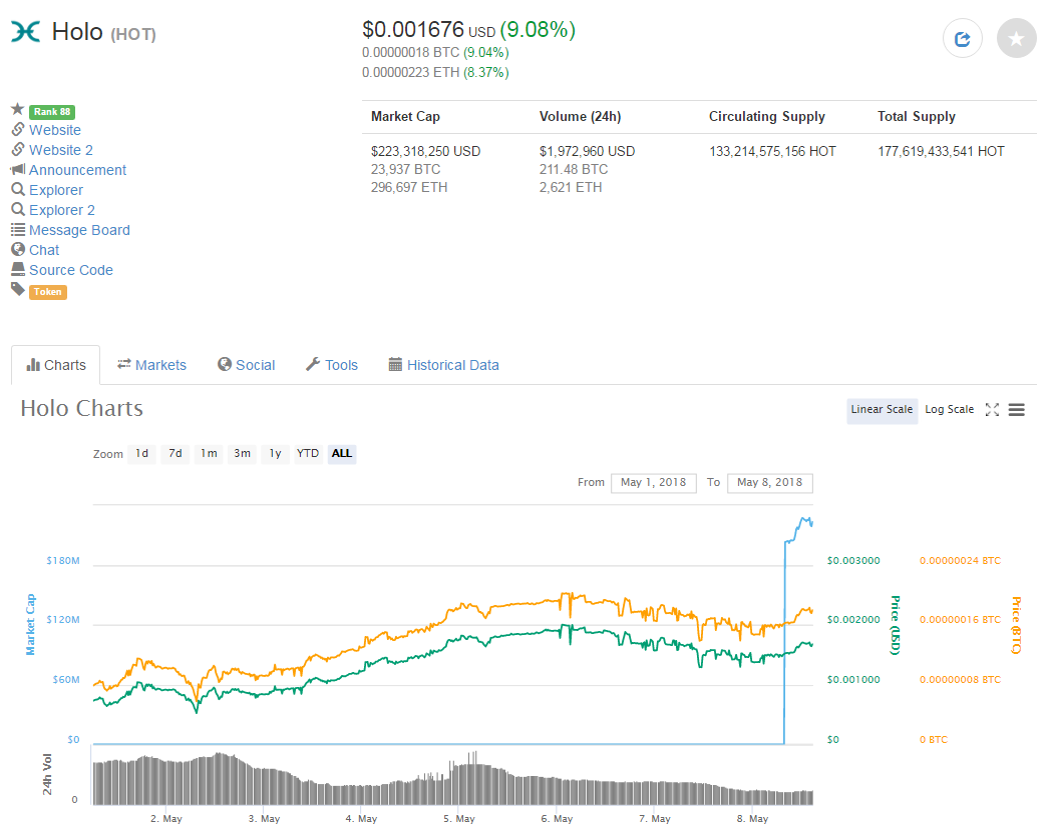Click the star icon beside Rank 88
Viewport: 1050px width, 827px height.
17,109
